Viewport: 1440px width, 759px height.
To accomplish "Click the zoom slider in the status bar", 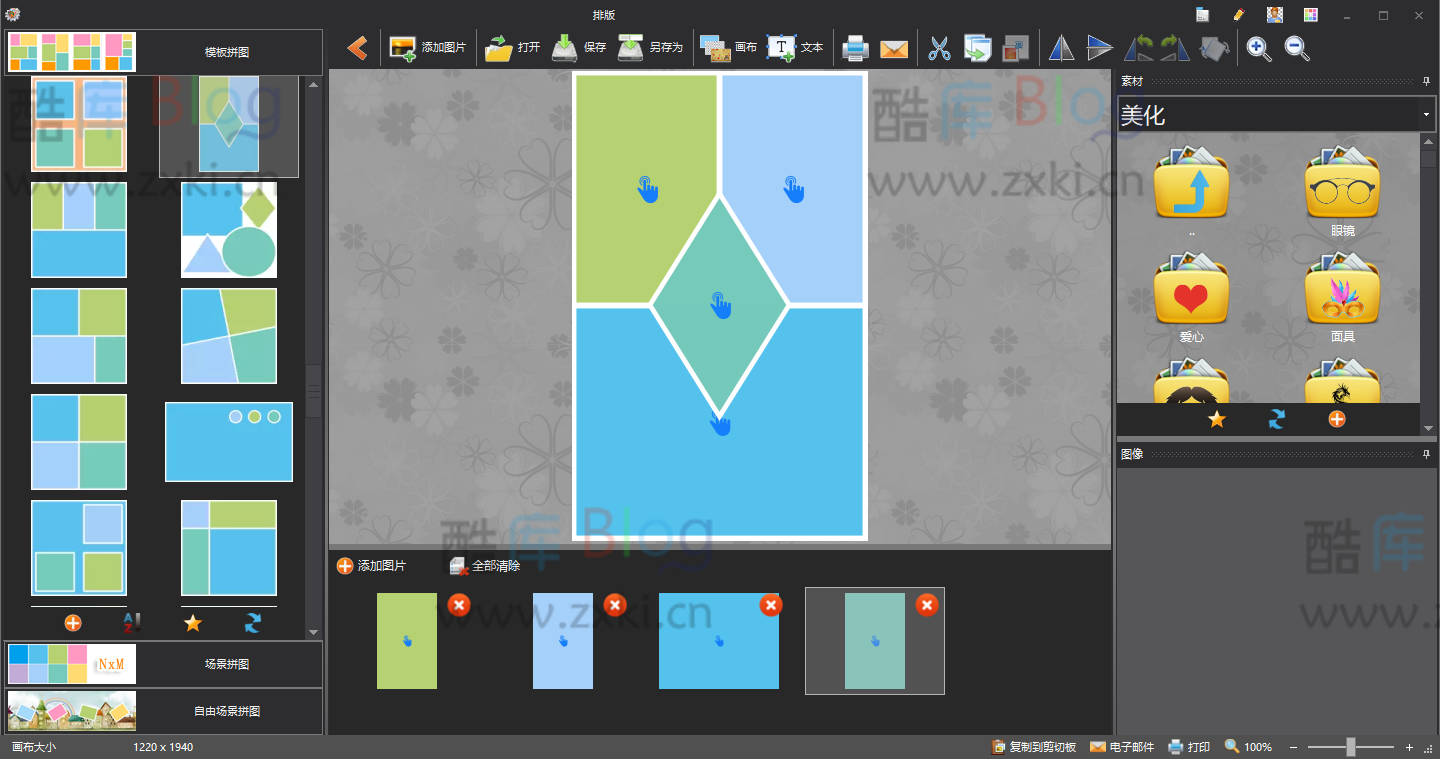I will click(1349, 746).
